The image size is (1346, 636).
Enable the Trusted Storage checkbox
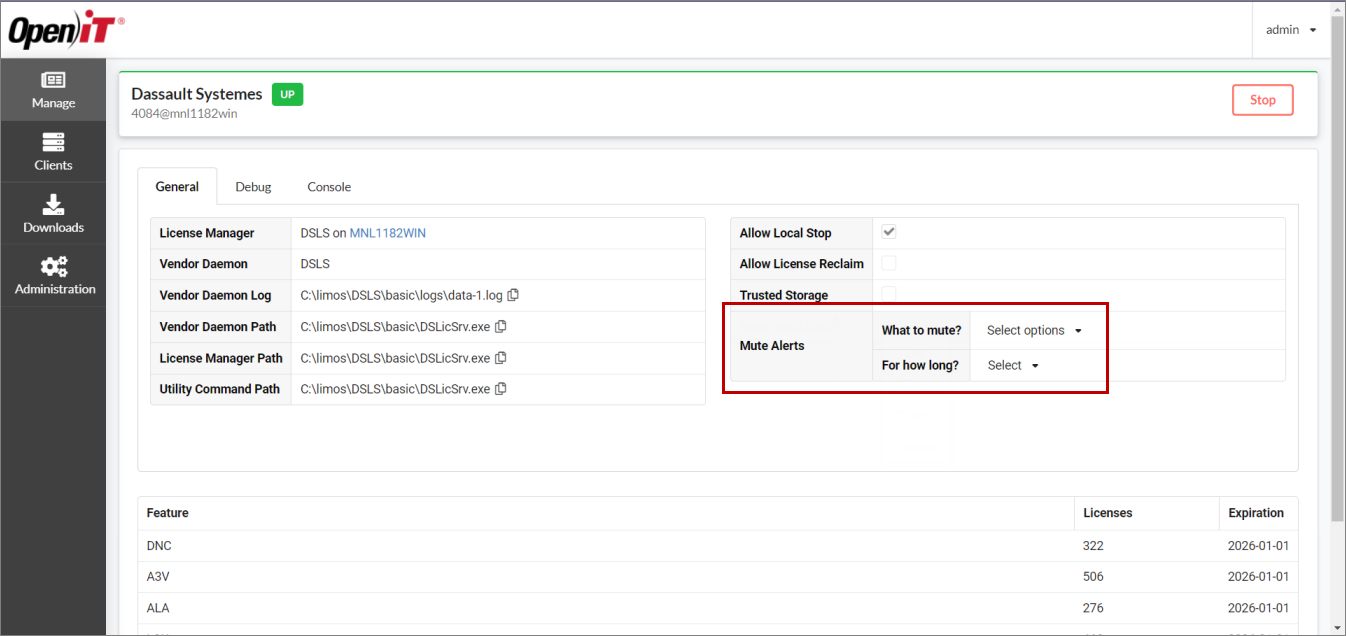889,294
